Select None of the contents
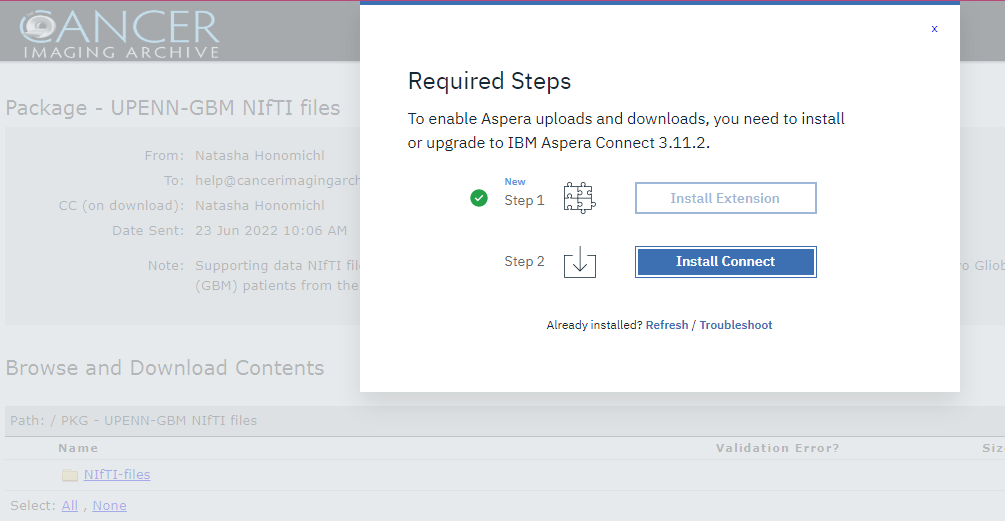 click(109, 506)
